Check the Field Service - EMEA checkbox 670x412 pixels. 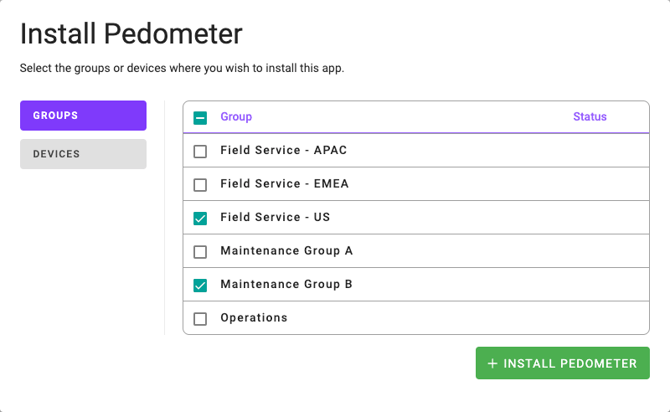tap(200, 185)
